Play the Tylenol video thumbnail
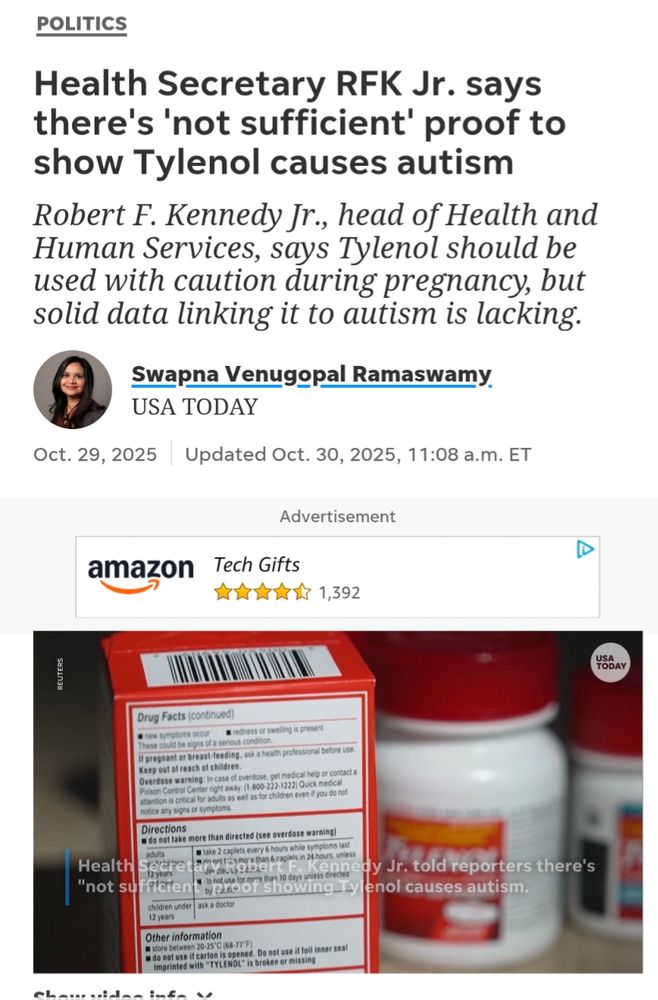The image size is (658, 1000). tap(338, 802)
